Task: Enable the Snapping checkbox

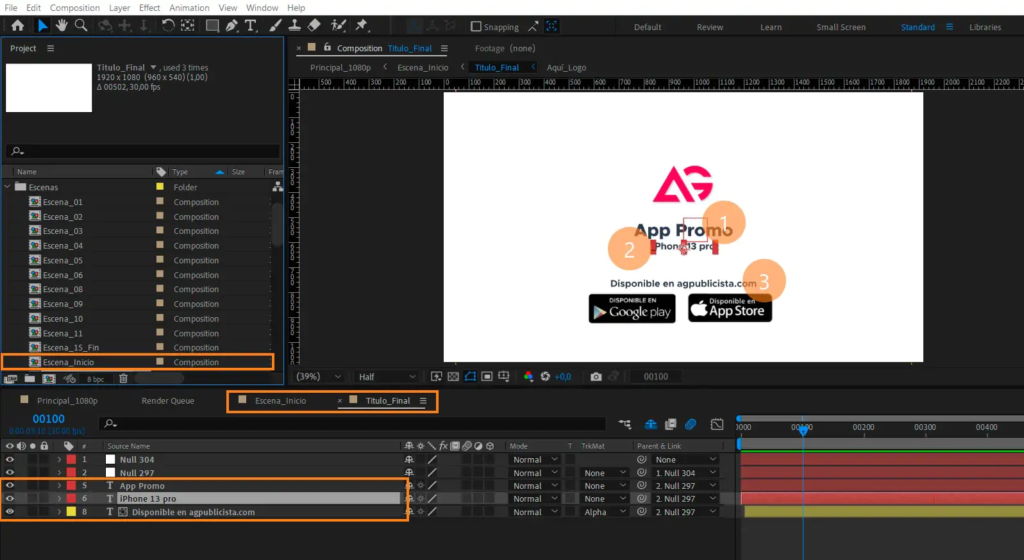Action: click(476, 27)
